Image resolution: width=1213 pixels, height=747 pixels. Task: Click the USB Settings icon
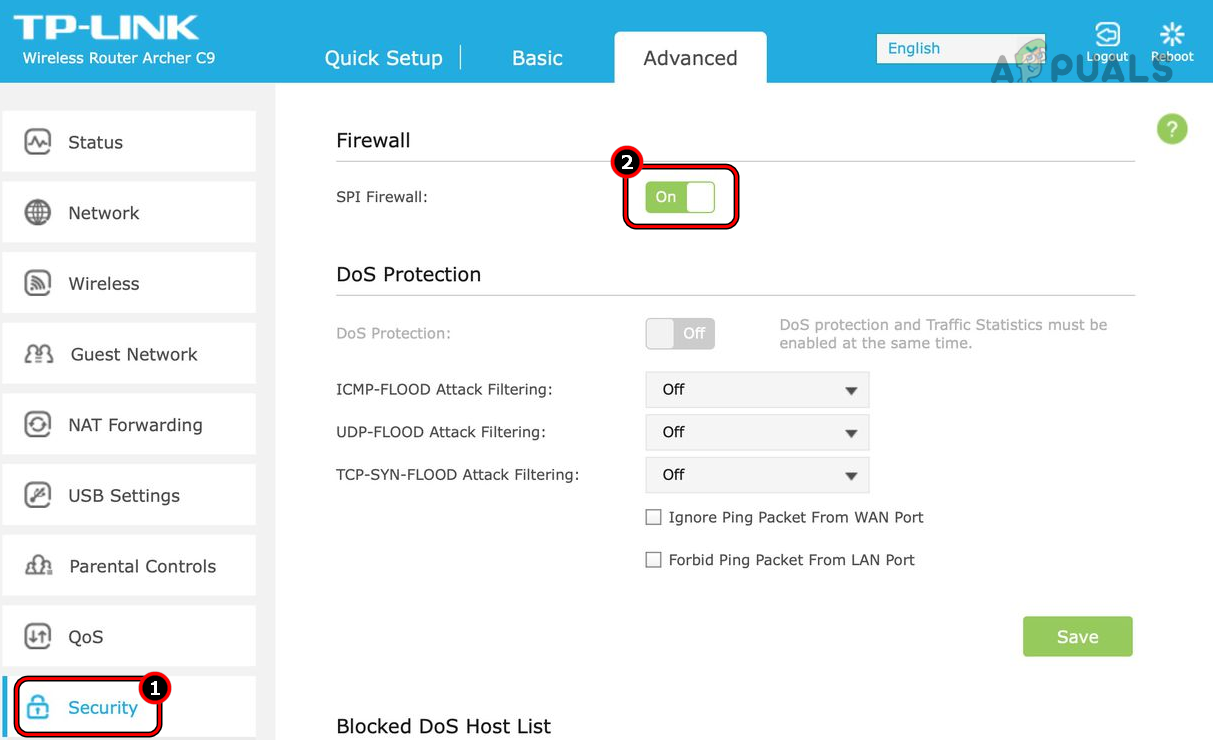(37, 495)
